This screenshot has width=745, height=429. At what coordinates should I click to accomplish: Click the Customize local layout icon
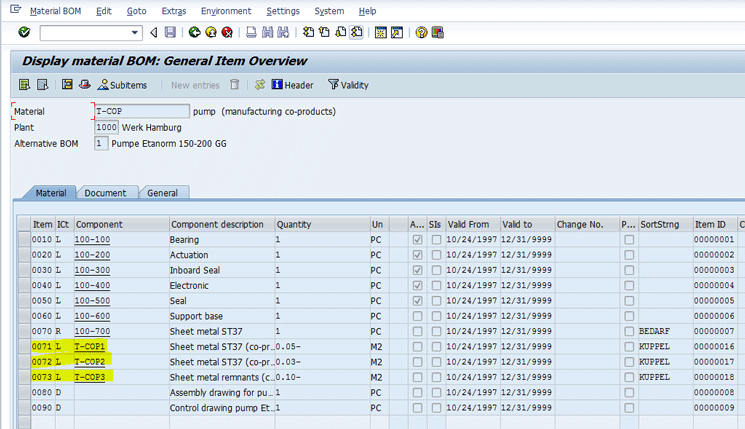438,33
